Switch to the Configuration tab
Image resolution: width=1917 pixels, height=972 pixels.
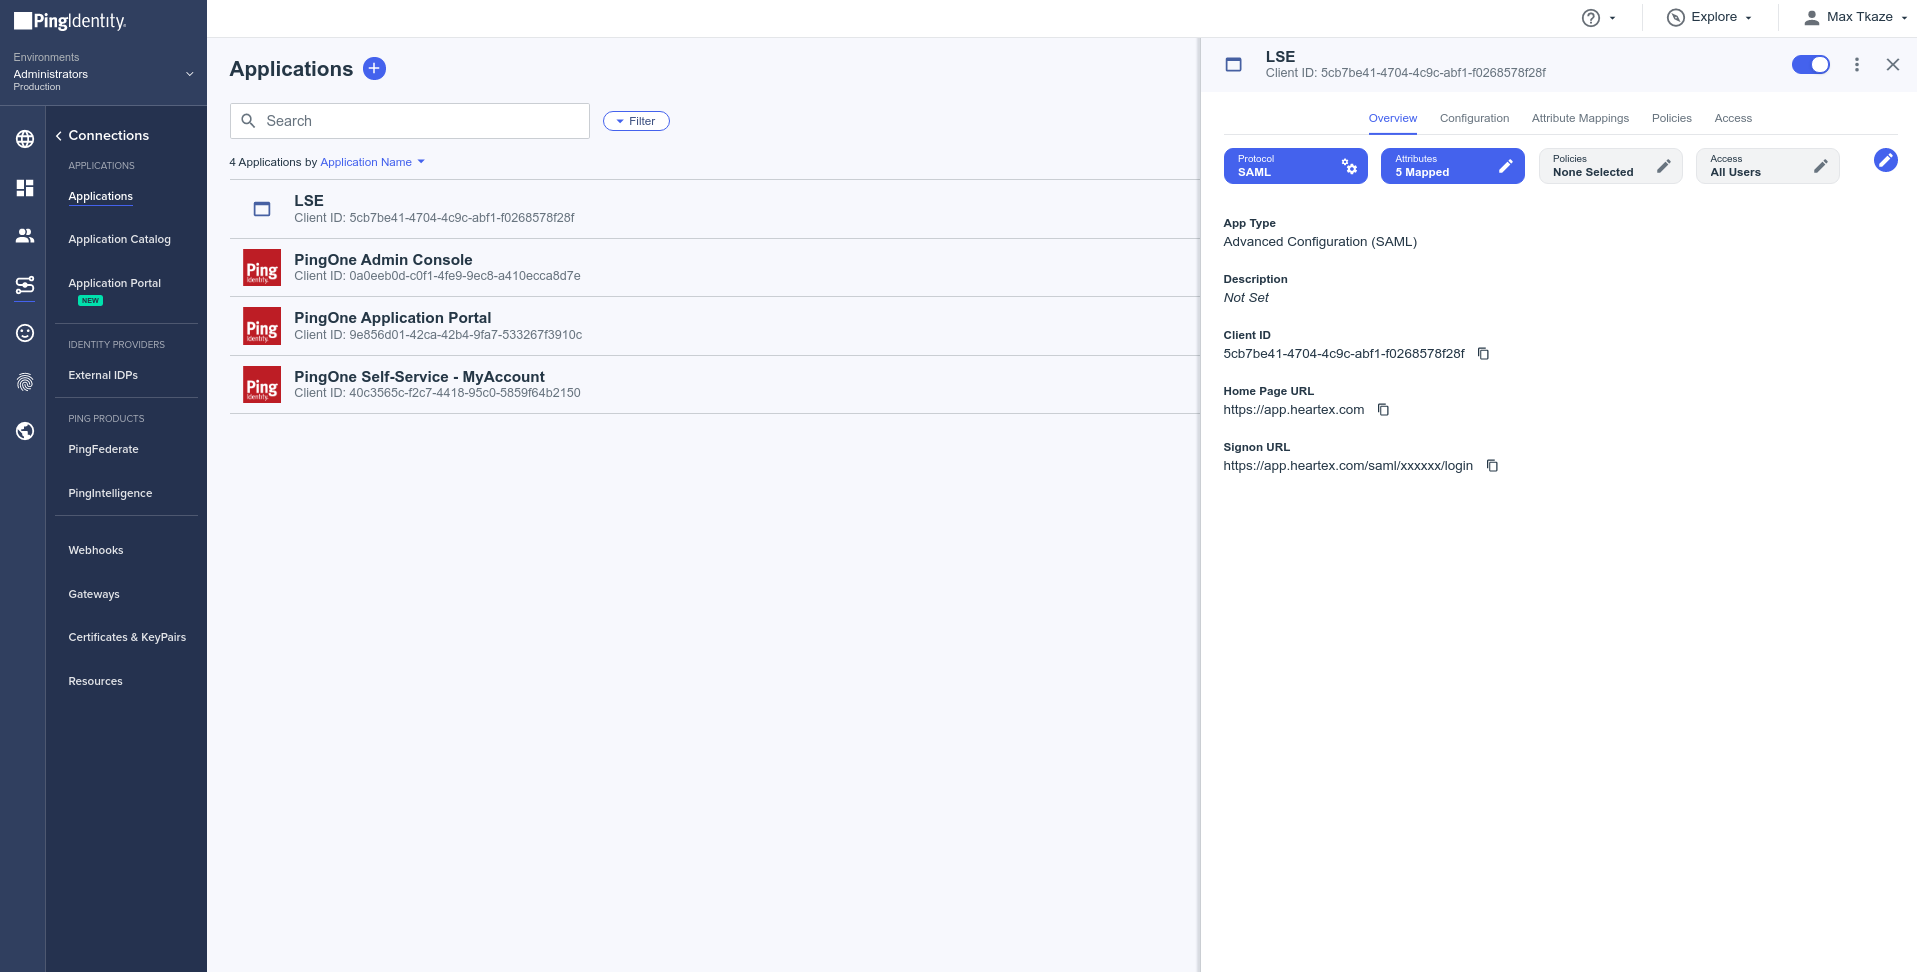(x=1474, y=118)
